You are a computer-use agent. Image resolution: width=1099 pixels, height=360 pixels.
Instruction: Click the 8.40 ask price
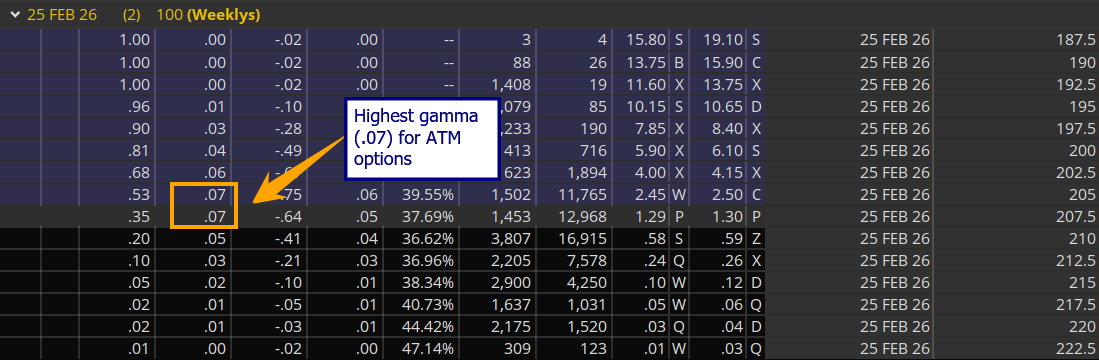pyautogui.click(x=728, y=129)
